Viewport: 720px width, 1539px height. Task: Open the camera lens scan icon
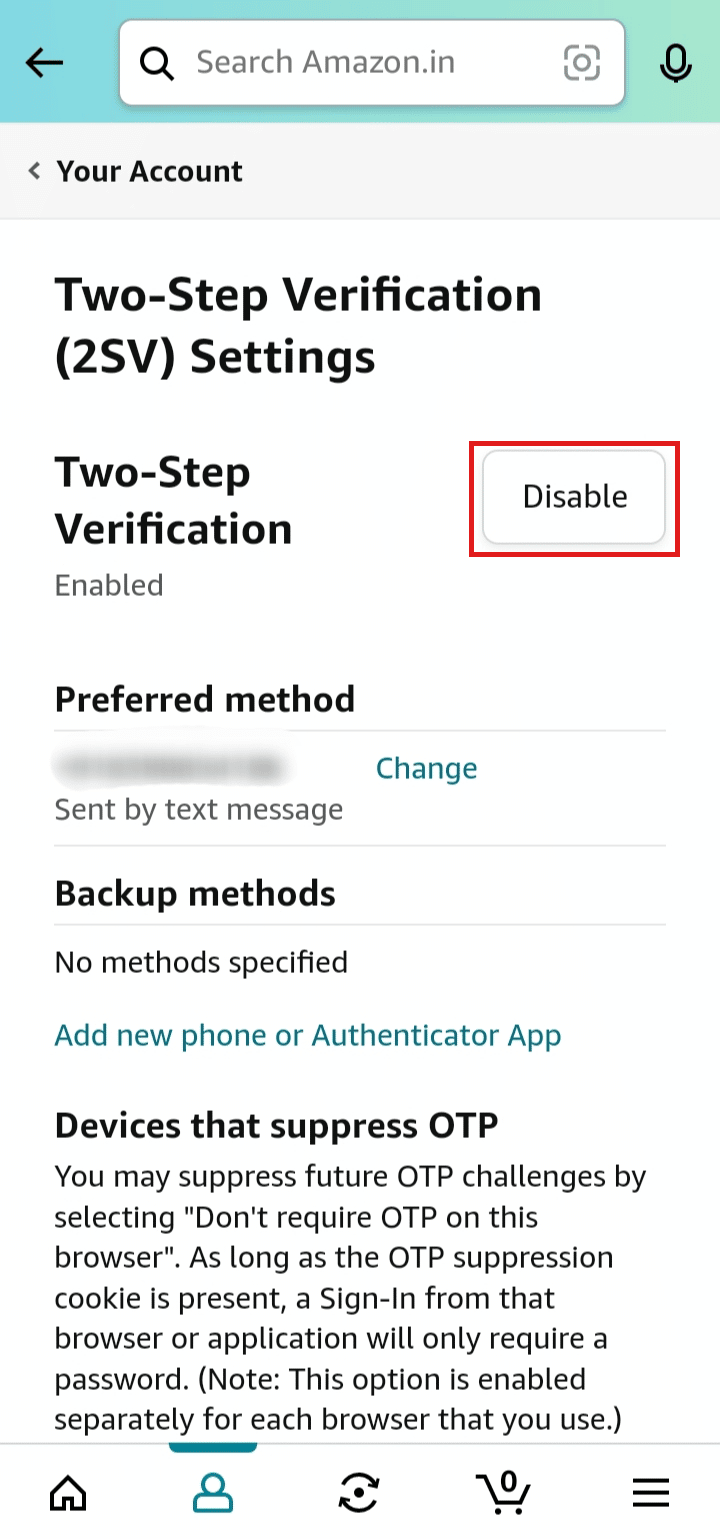[x=582, y=63]
